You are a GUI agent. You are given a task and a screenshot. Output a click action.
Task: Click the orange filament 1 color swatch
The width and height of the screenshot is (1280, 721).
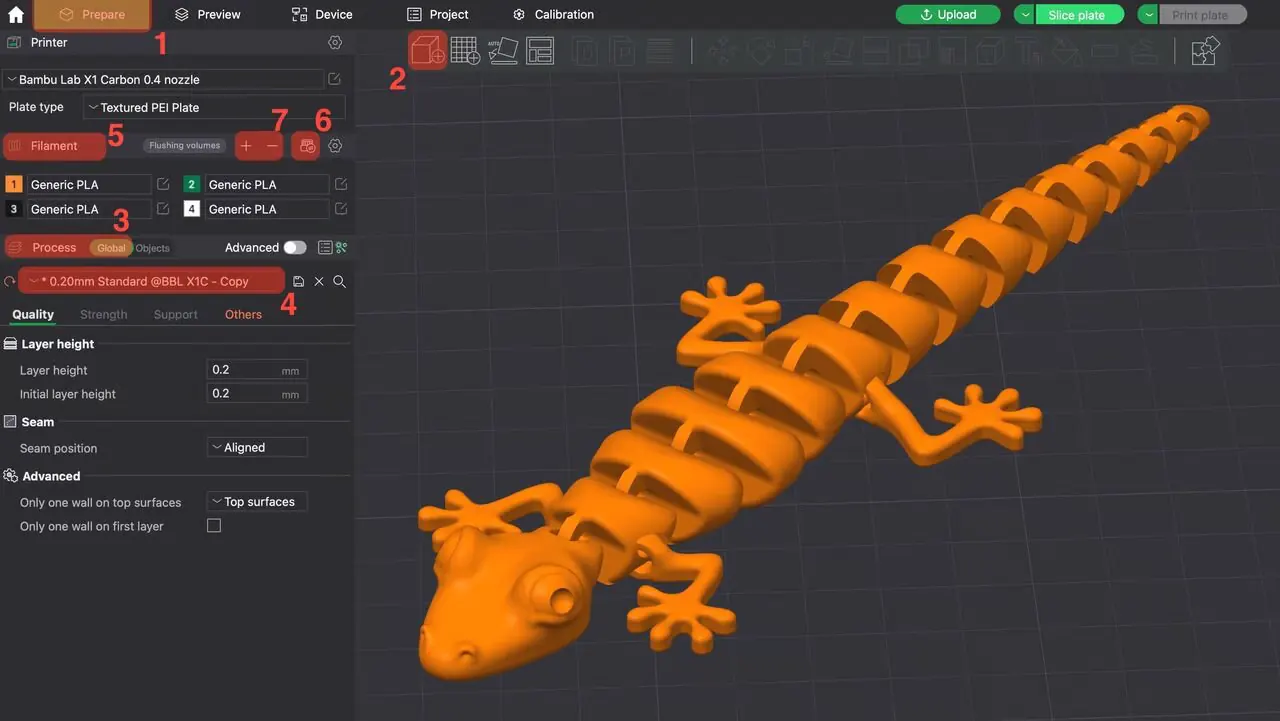tap(13, 184)
